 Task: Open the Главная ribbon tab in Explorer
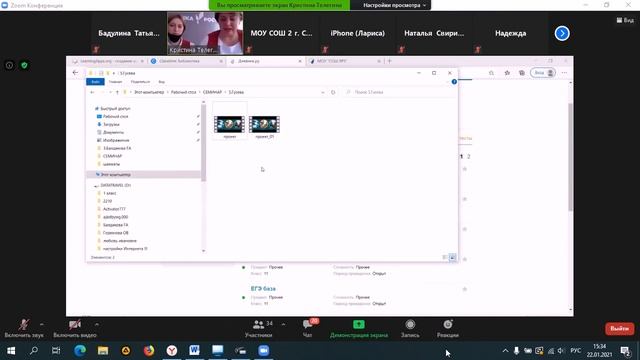[115, 82]
